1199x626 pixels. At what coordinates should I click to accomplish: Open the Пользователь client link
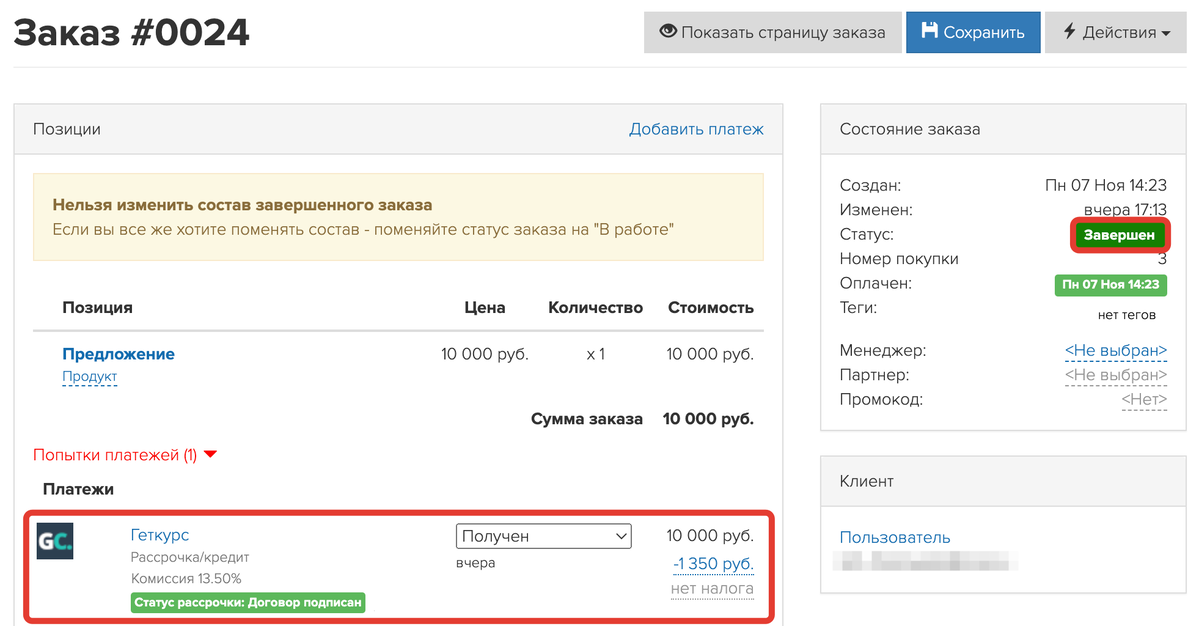[x=895, y=537]
